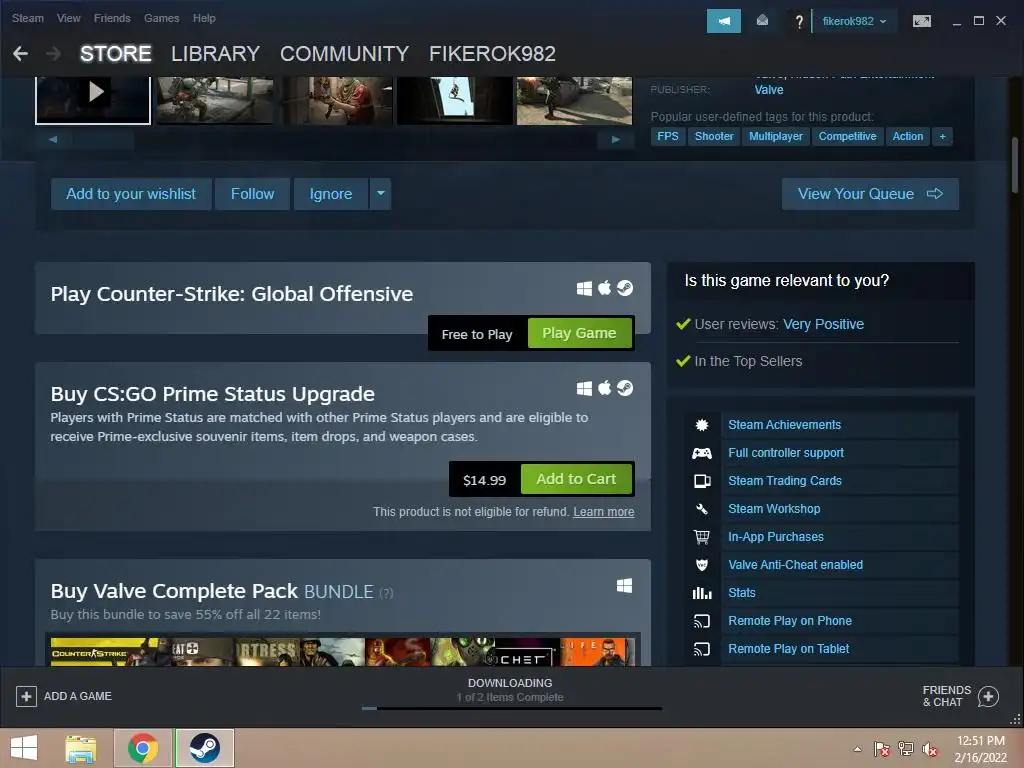
Task: Click the muted volume tray icon
Action: coord(930,749)
